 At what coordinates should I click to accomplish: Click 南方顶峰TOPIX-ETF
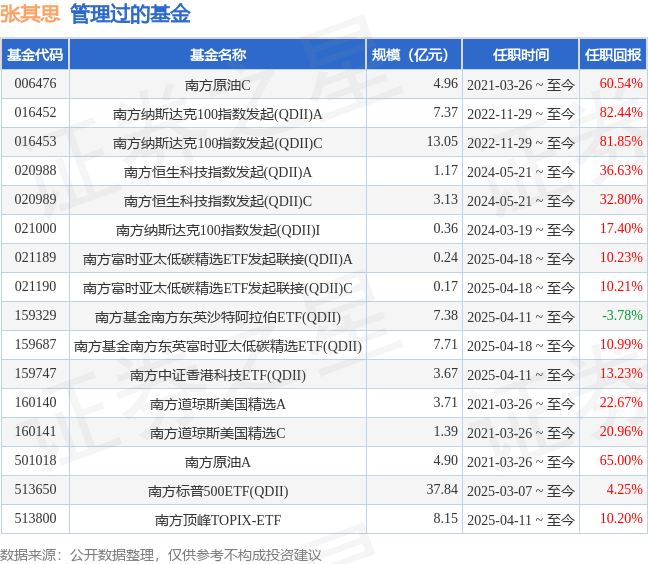(x=218, y=520)
